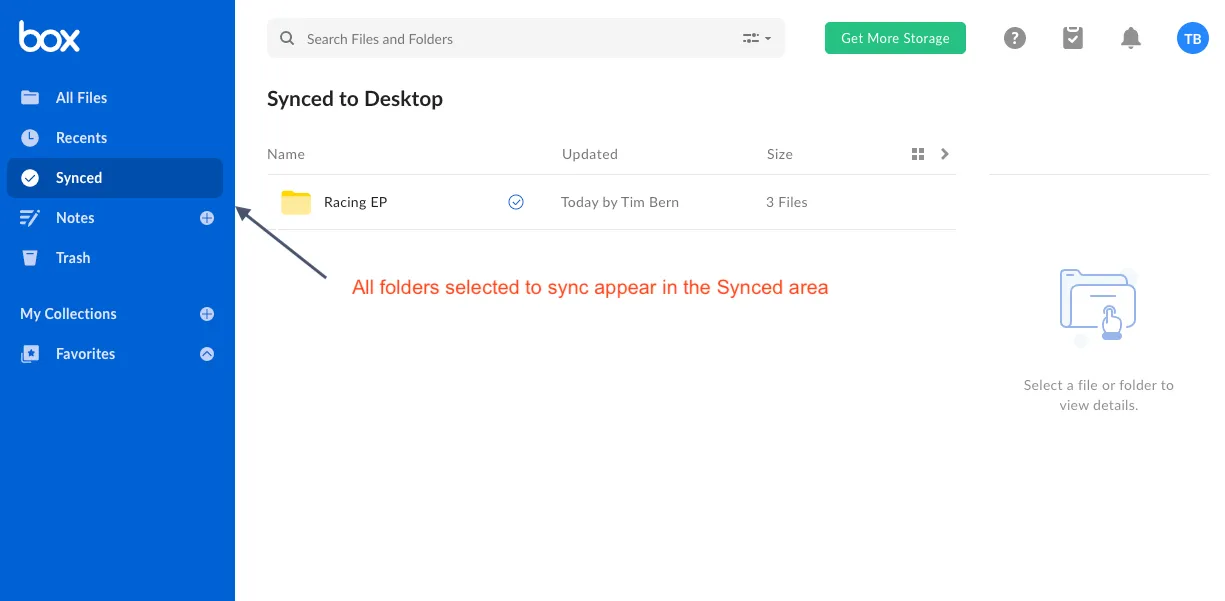View Recents in the sidebar
Image resolution: width=1225 pixels, height=601 pixels.
pos(82,137)
